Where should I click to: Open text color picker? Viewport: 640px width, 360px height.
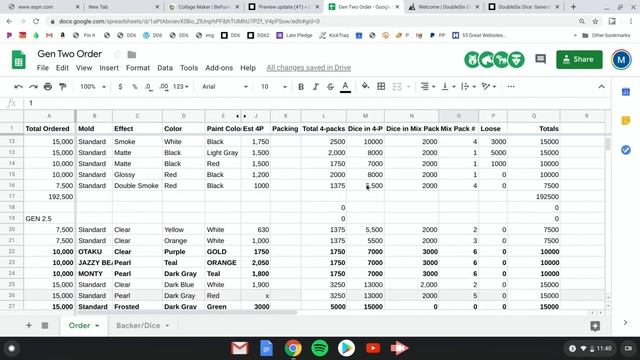tap(345, 87)
